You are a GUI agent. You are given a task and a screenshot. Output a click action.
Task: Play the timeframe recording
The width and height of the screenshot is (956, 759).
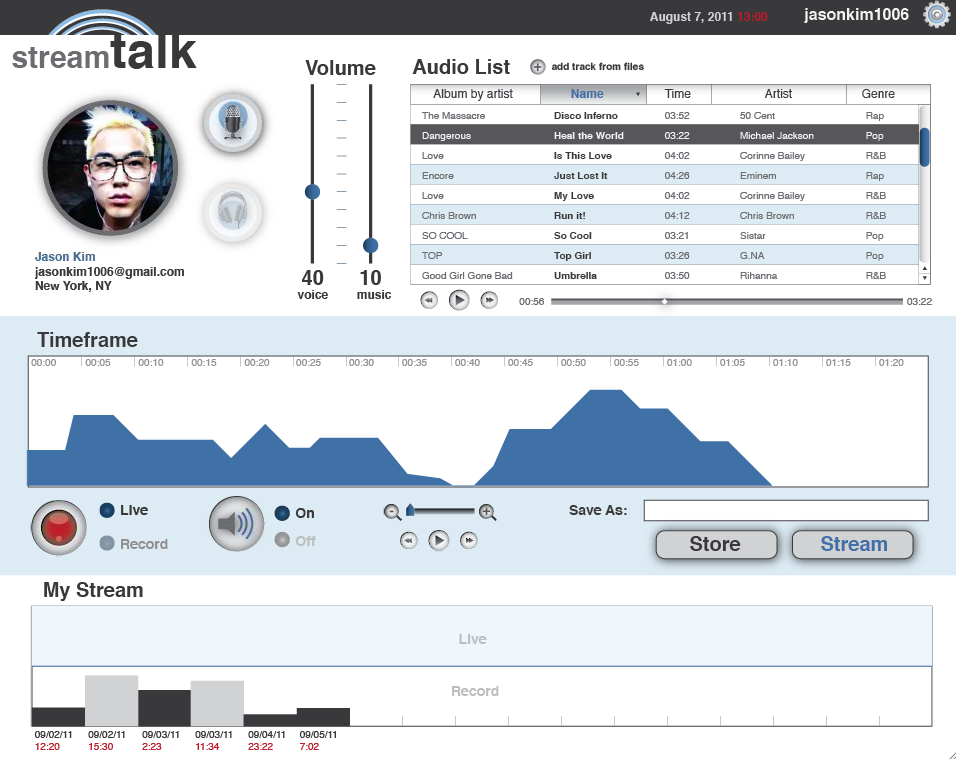click(438, 540)
